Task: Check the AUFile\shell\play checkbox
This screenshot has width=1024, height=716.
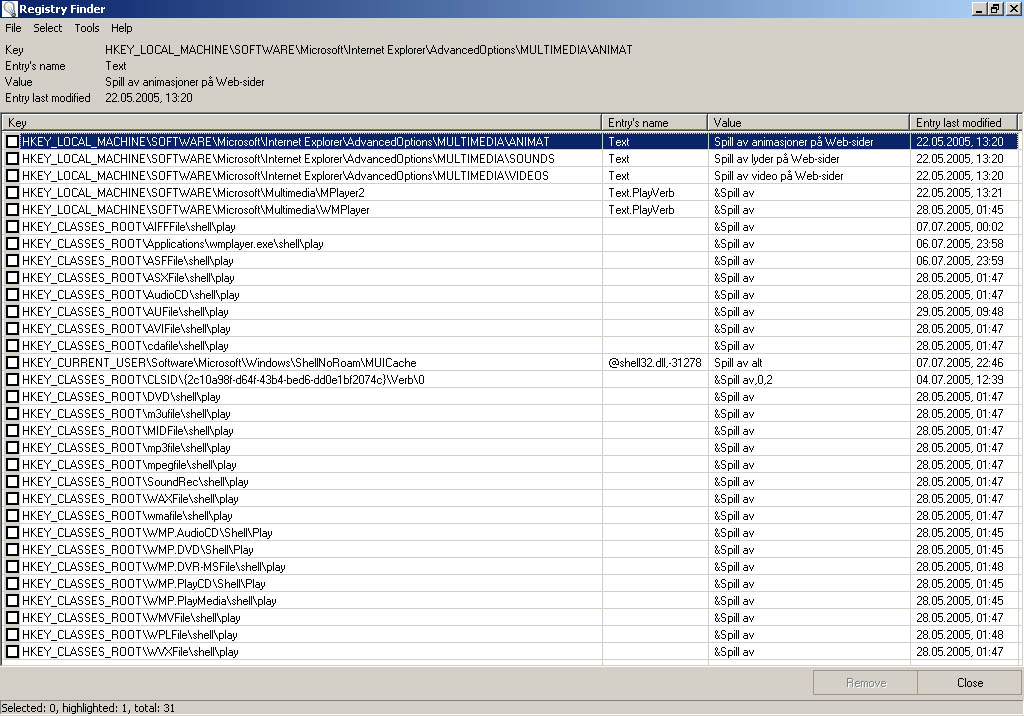Action: pyautogui.click(x=12, y=312)
